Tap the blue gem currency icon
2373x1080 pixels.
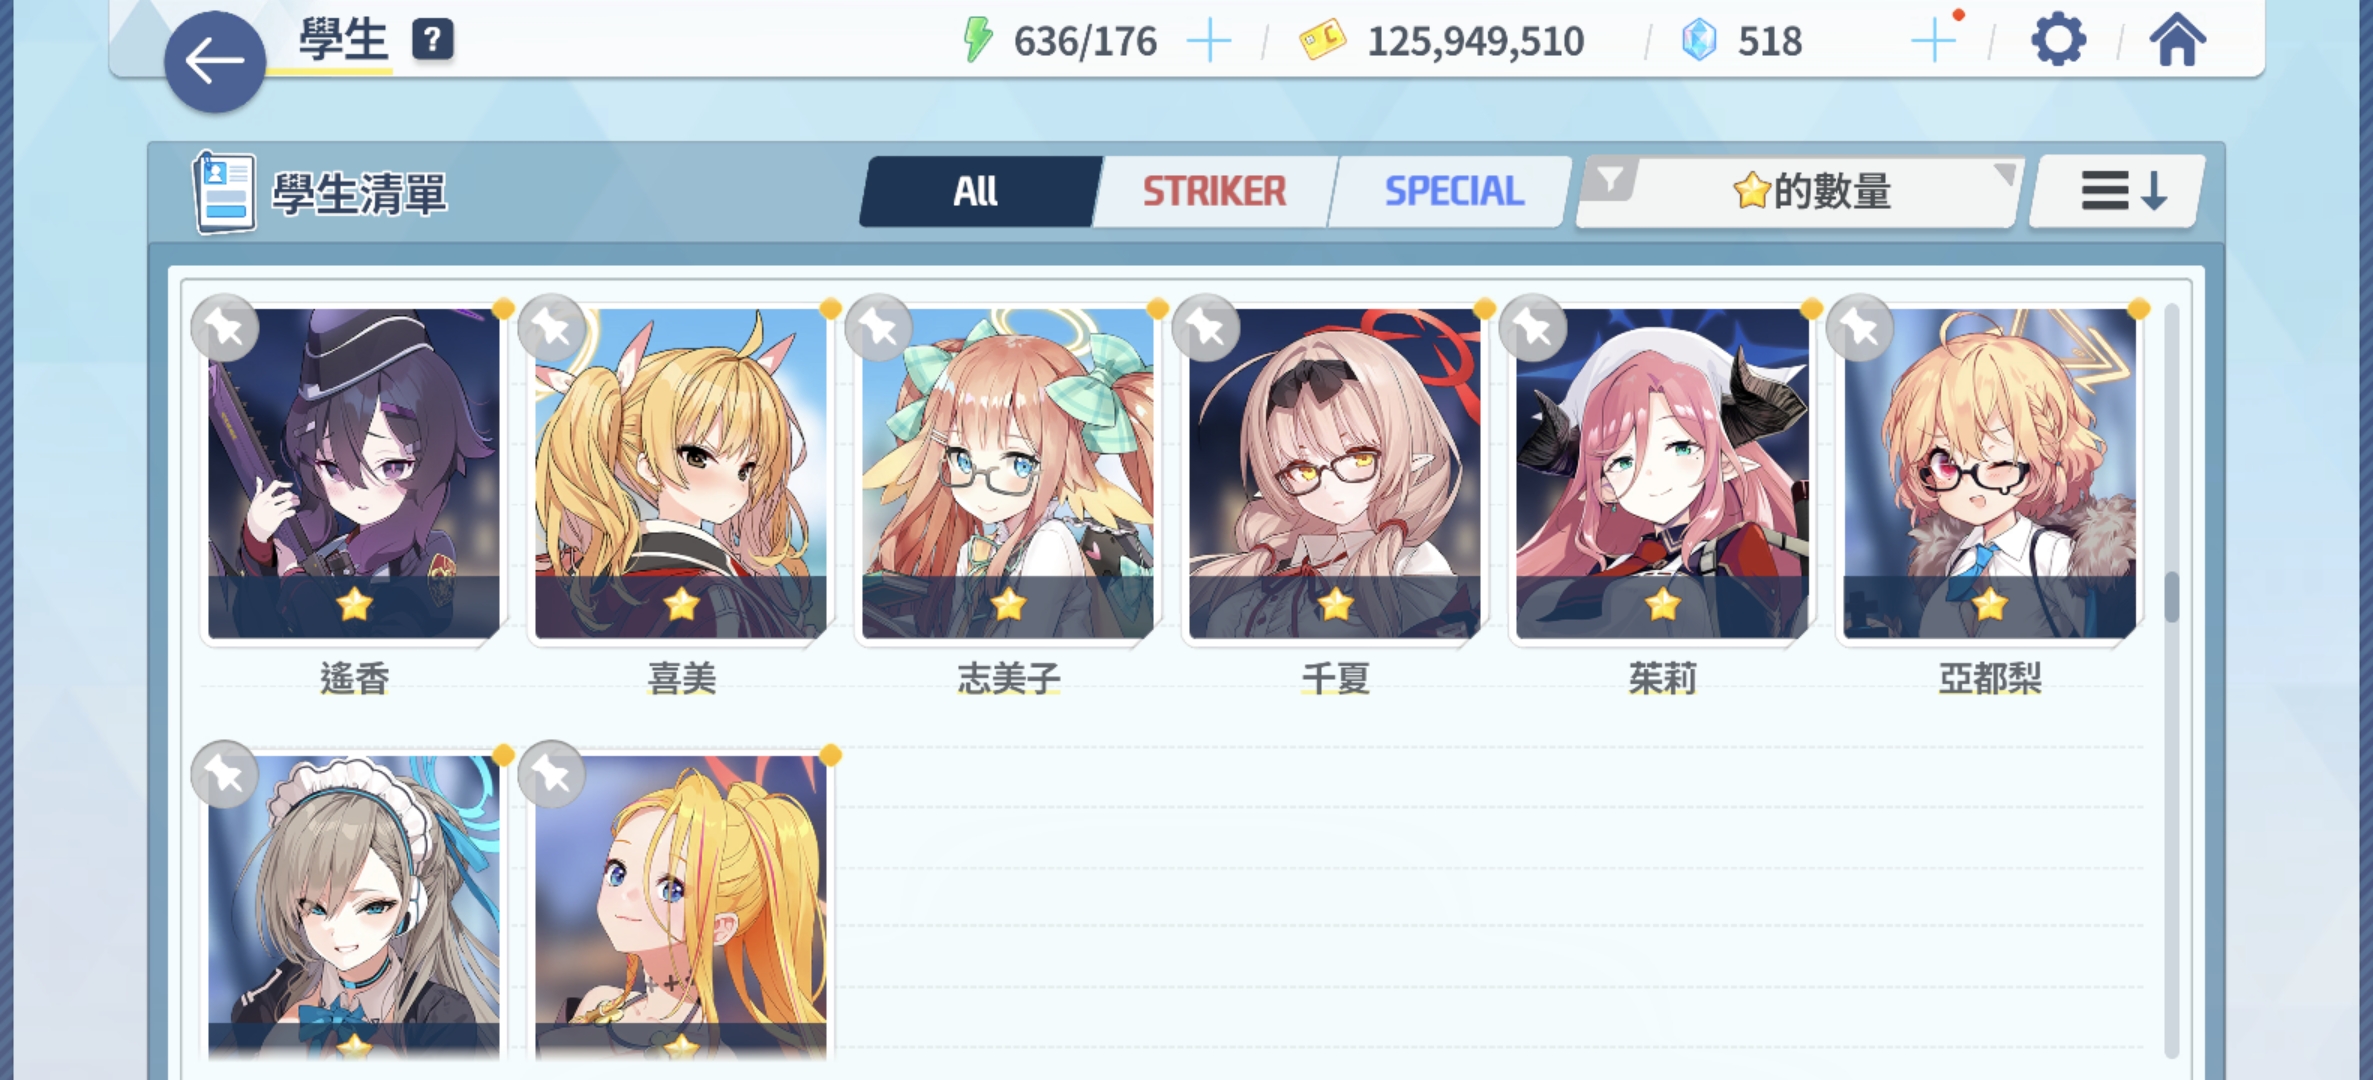(1699, 41)
